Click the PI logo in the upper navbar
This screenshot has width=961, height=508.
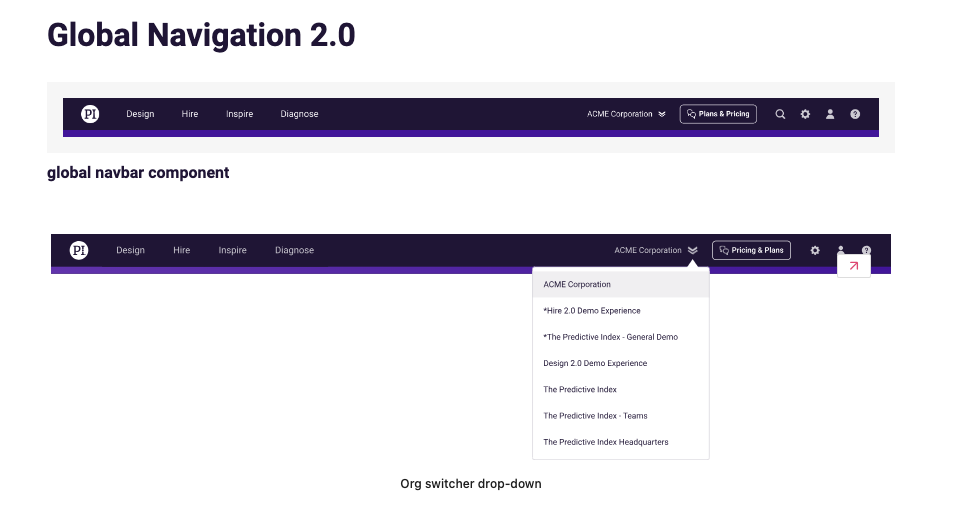[90, 114]
